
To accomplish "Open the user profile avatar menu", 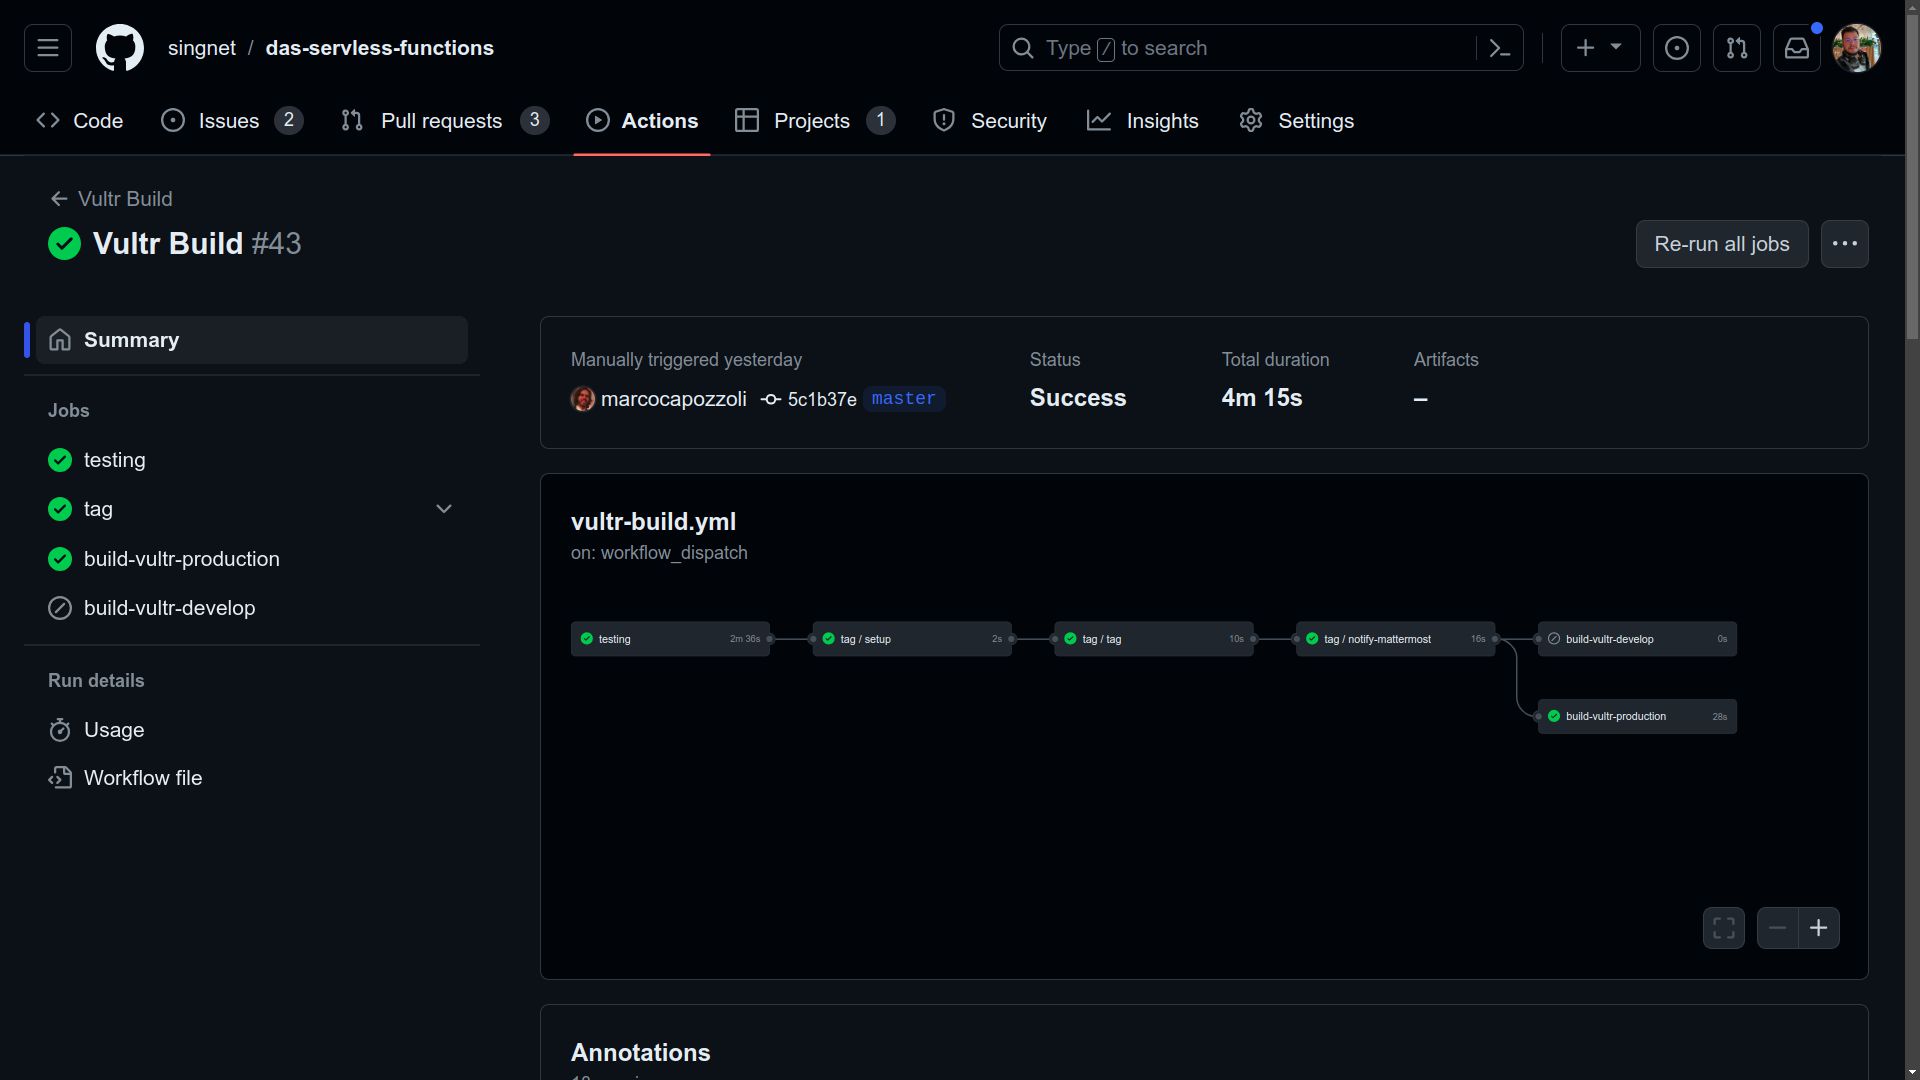I will coord(1857,48).
